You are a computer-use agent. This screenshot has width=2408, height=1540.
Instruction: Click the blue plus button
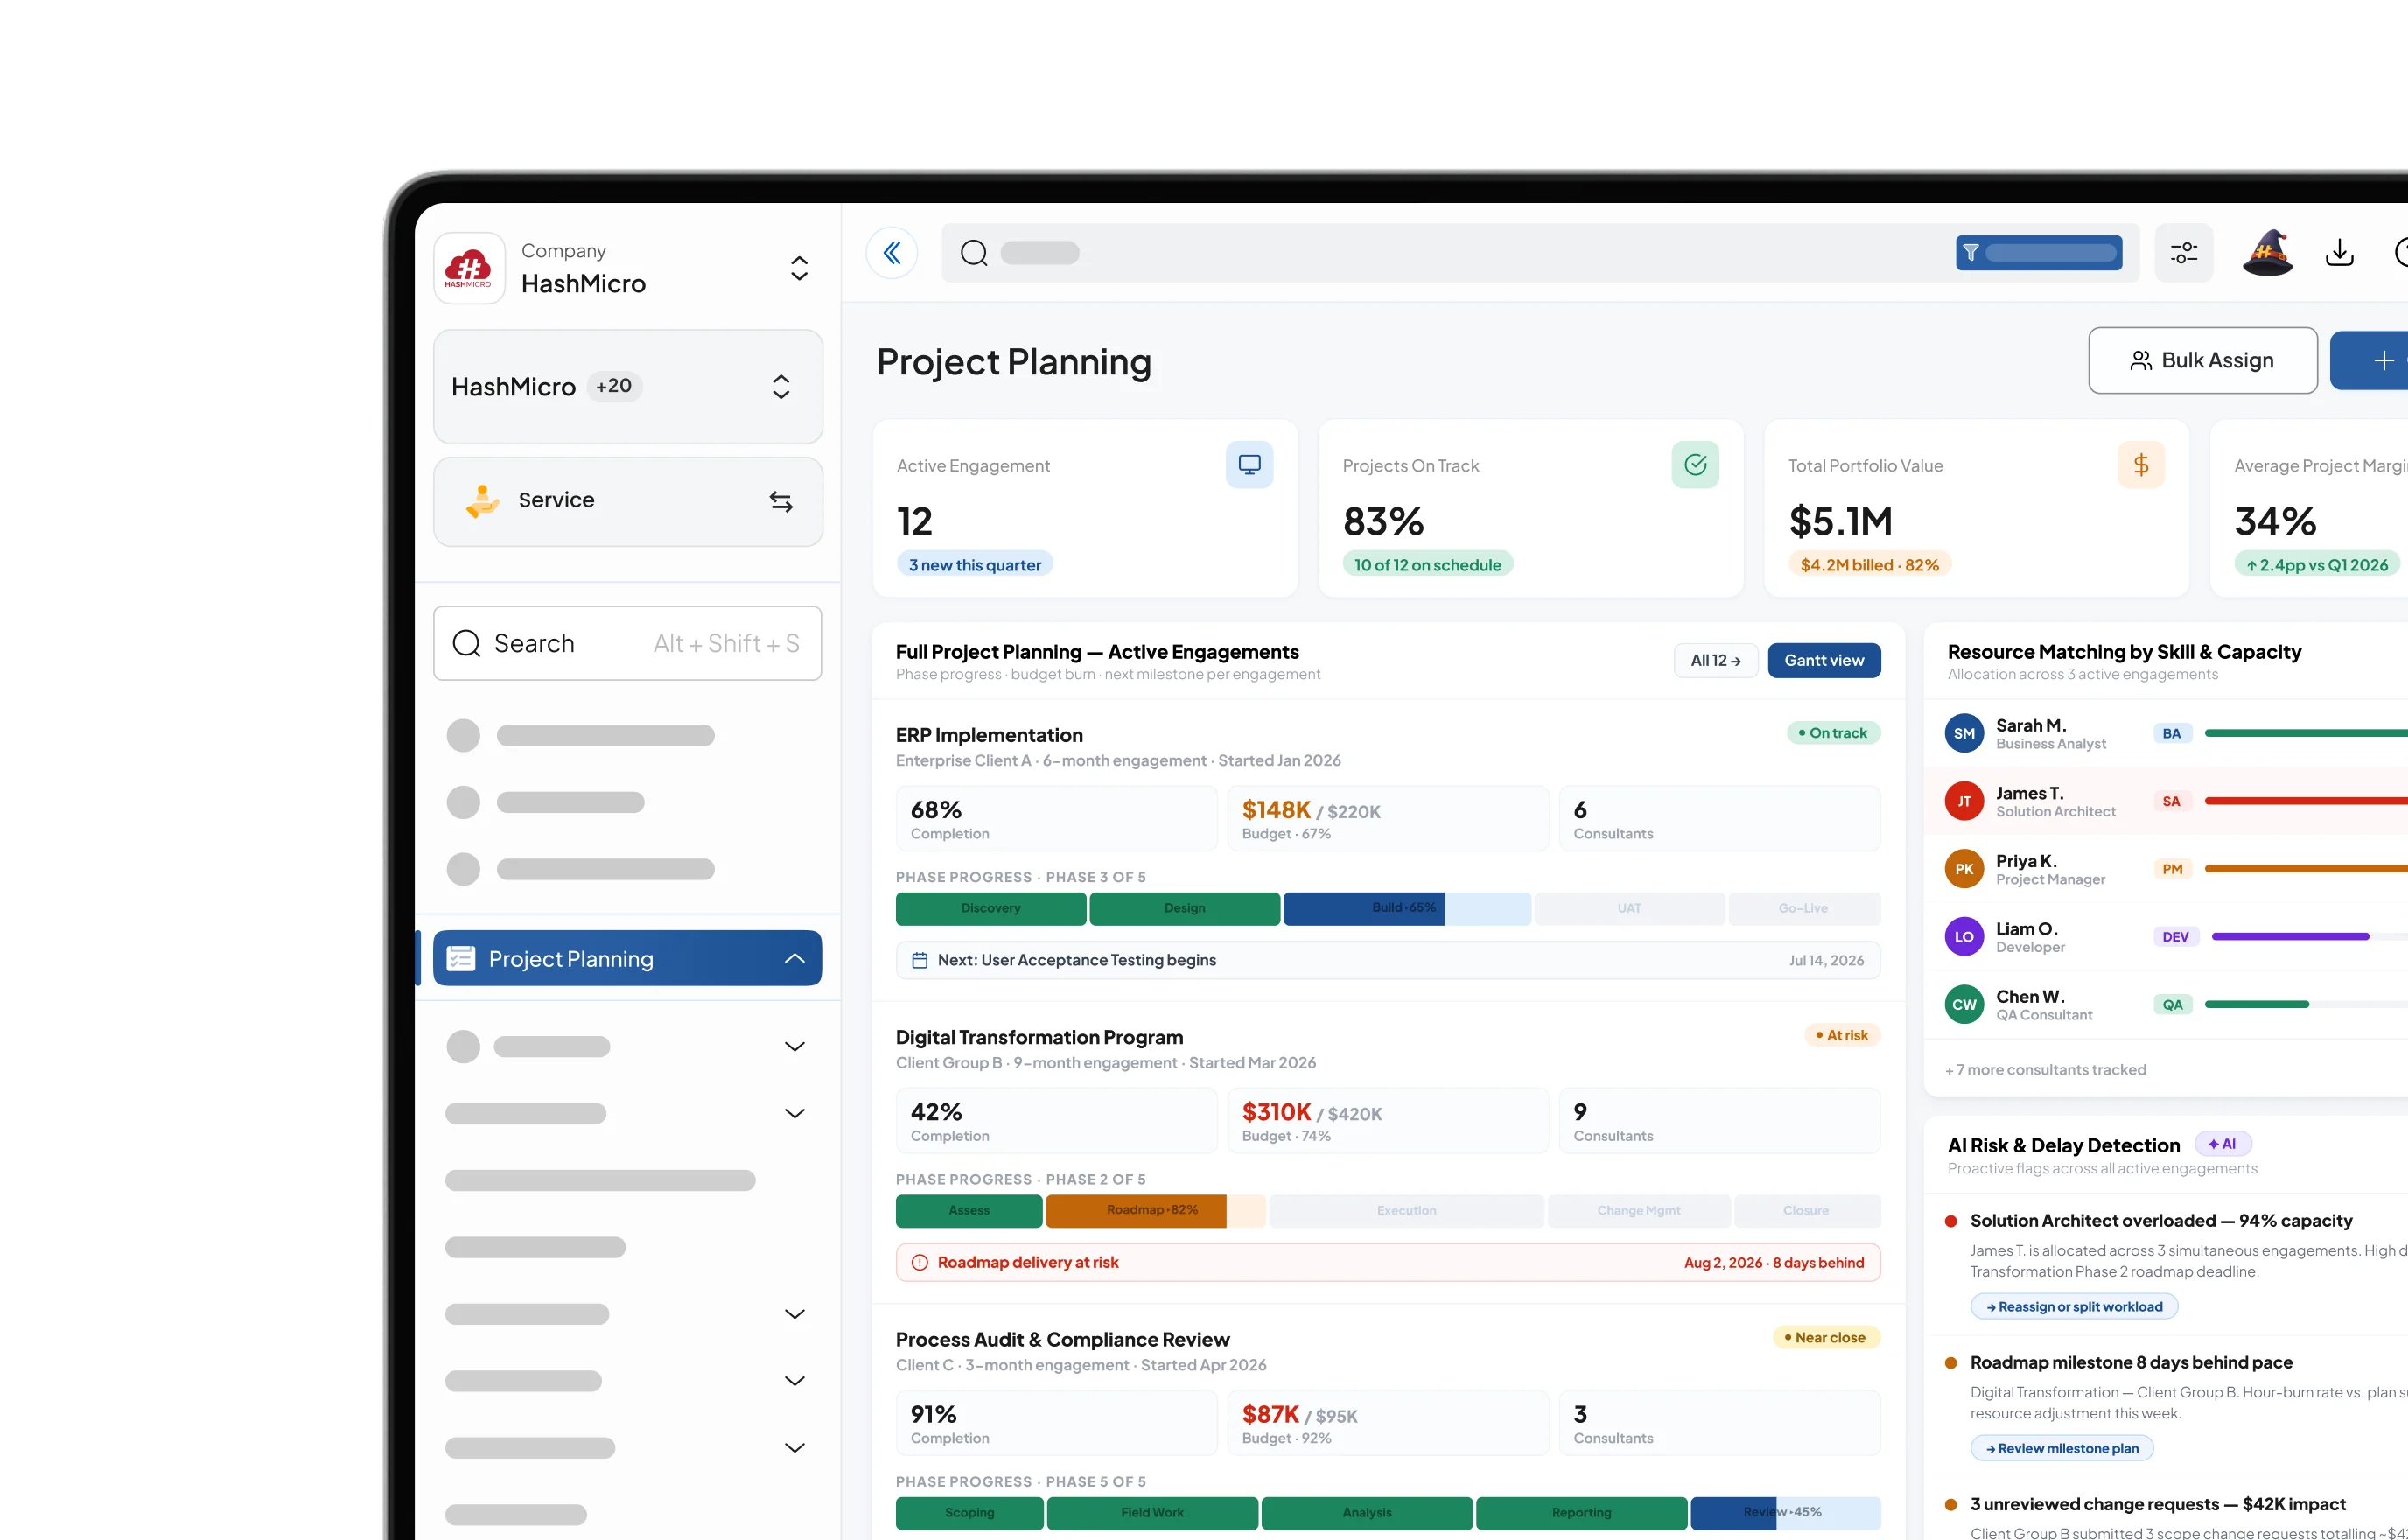[x=2370, y=360]
